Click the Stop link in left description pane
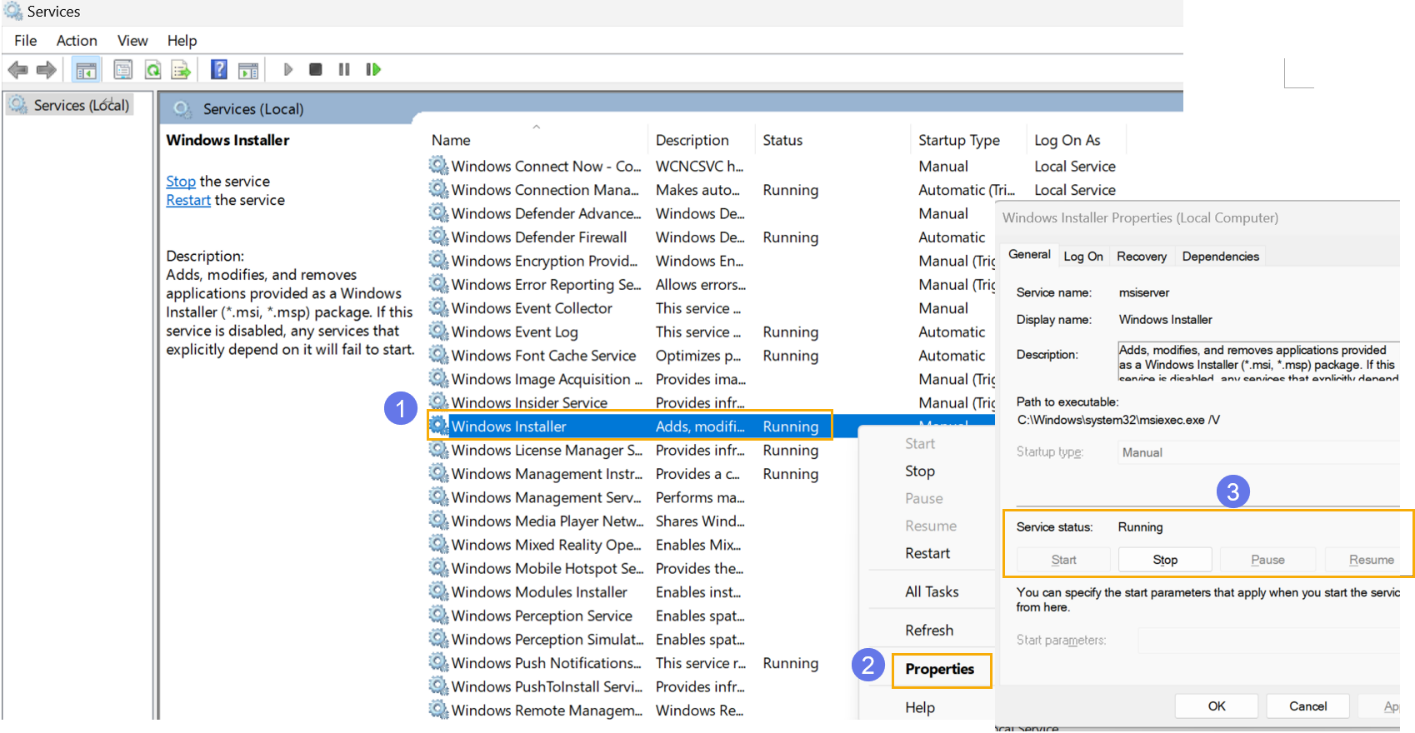Screen dimensions: 1415x733 (x=181, y=181)
